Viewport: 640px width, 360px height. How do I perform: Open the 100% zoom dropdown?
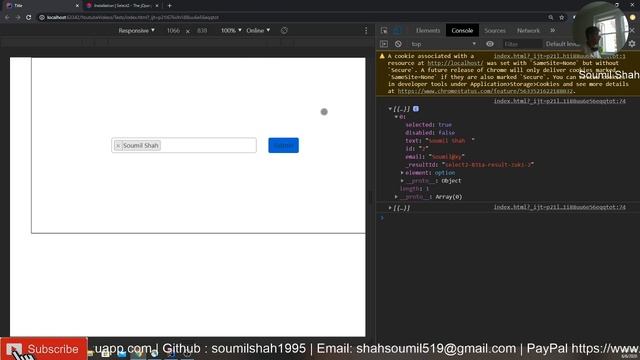point(231,31)
